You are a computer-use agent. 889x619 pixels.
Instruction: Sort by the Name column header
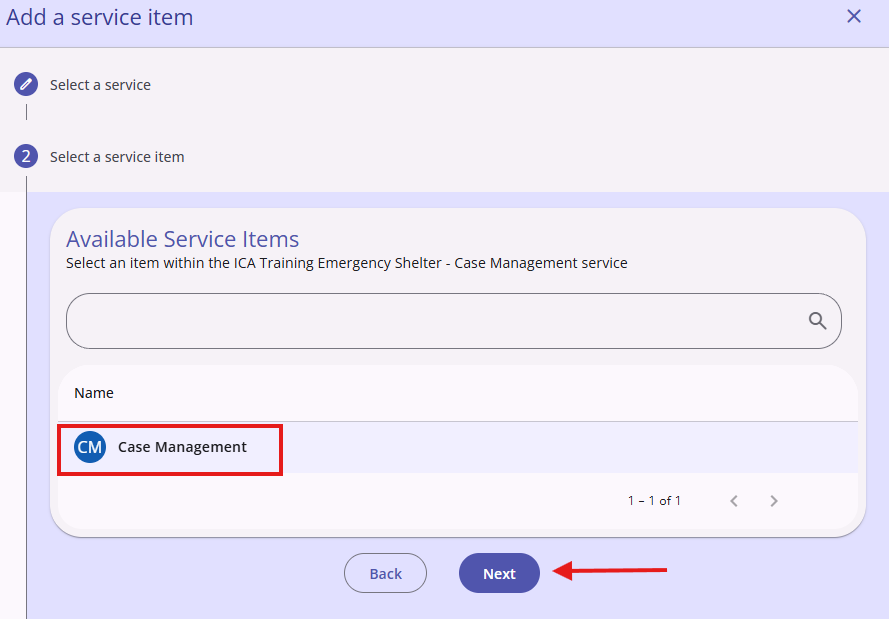pyautogui.click(x=94, y=393)
